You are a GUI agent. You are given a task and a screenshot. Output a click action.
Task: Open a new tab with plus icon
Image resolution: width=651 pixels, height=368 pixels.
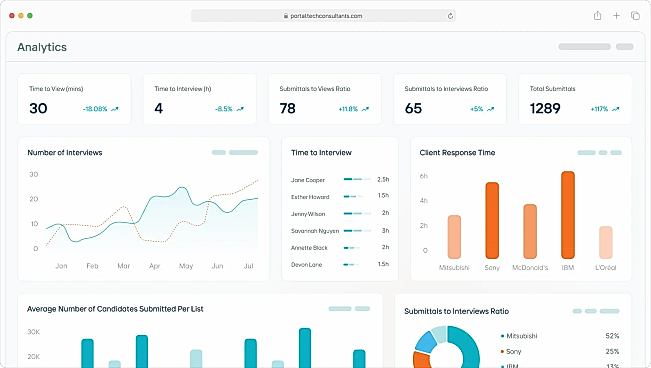click(617, 16)
